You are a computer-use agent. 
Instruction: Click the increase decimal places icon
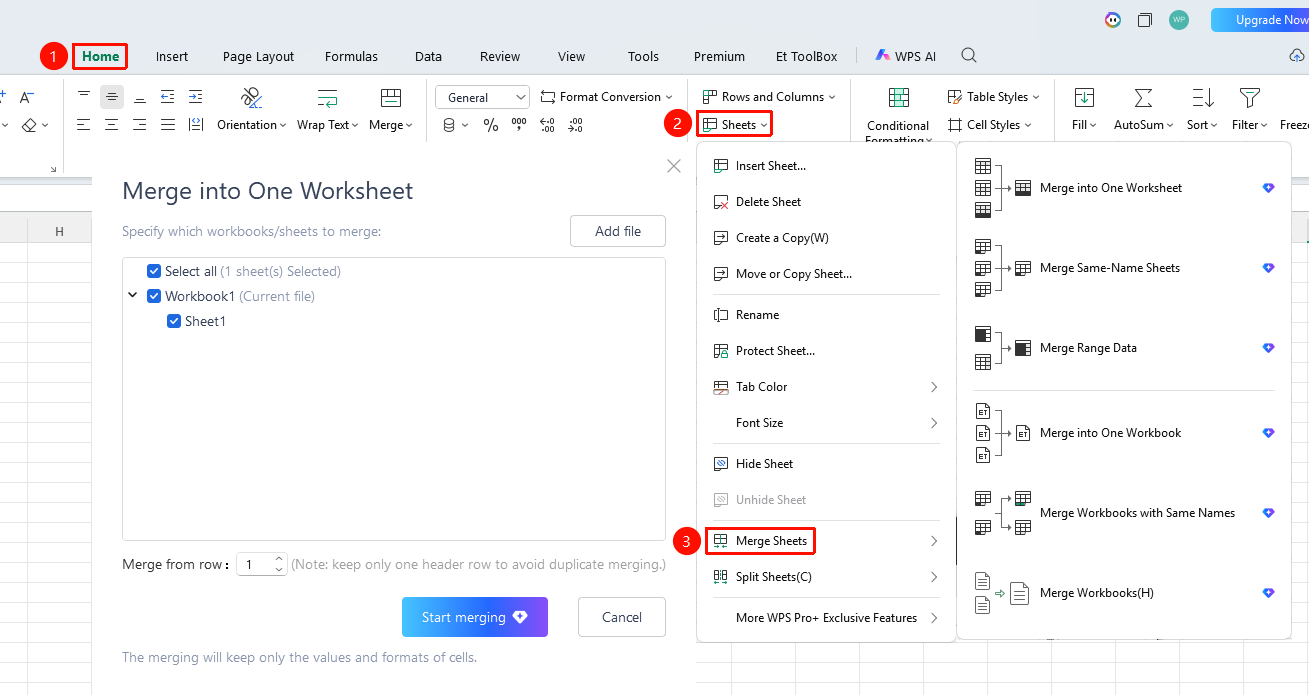click(547, 125)
